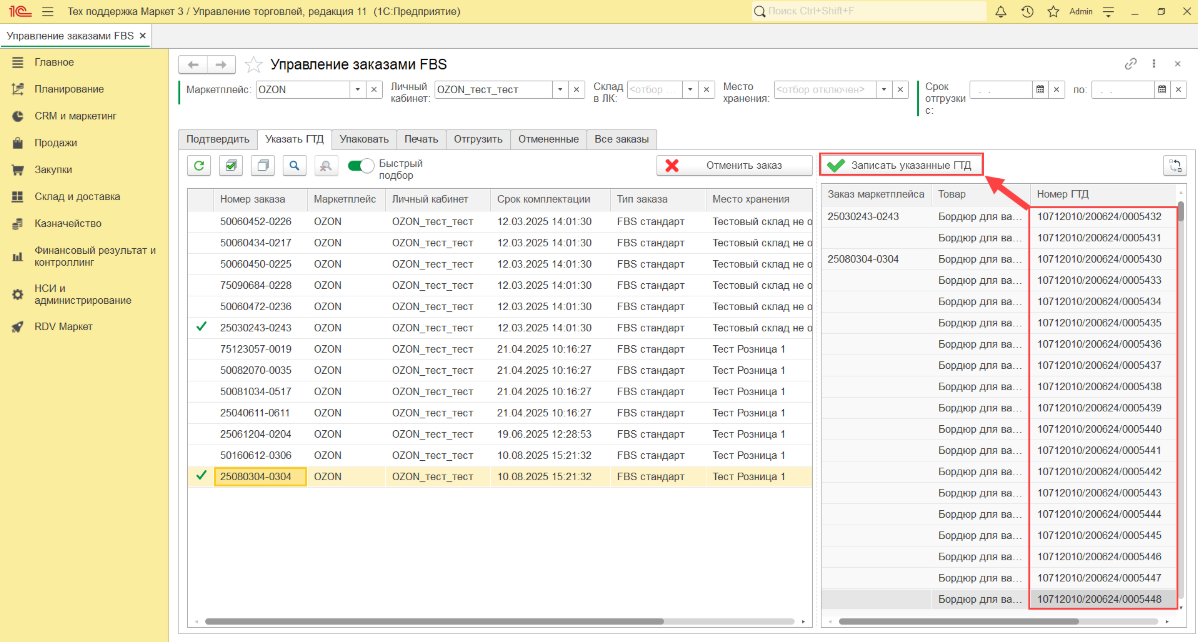Open CRM и маркетинг section in sidebar
The height and width of the screenshot is (642, 1198).
point(75,116)
